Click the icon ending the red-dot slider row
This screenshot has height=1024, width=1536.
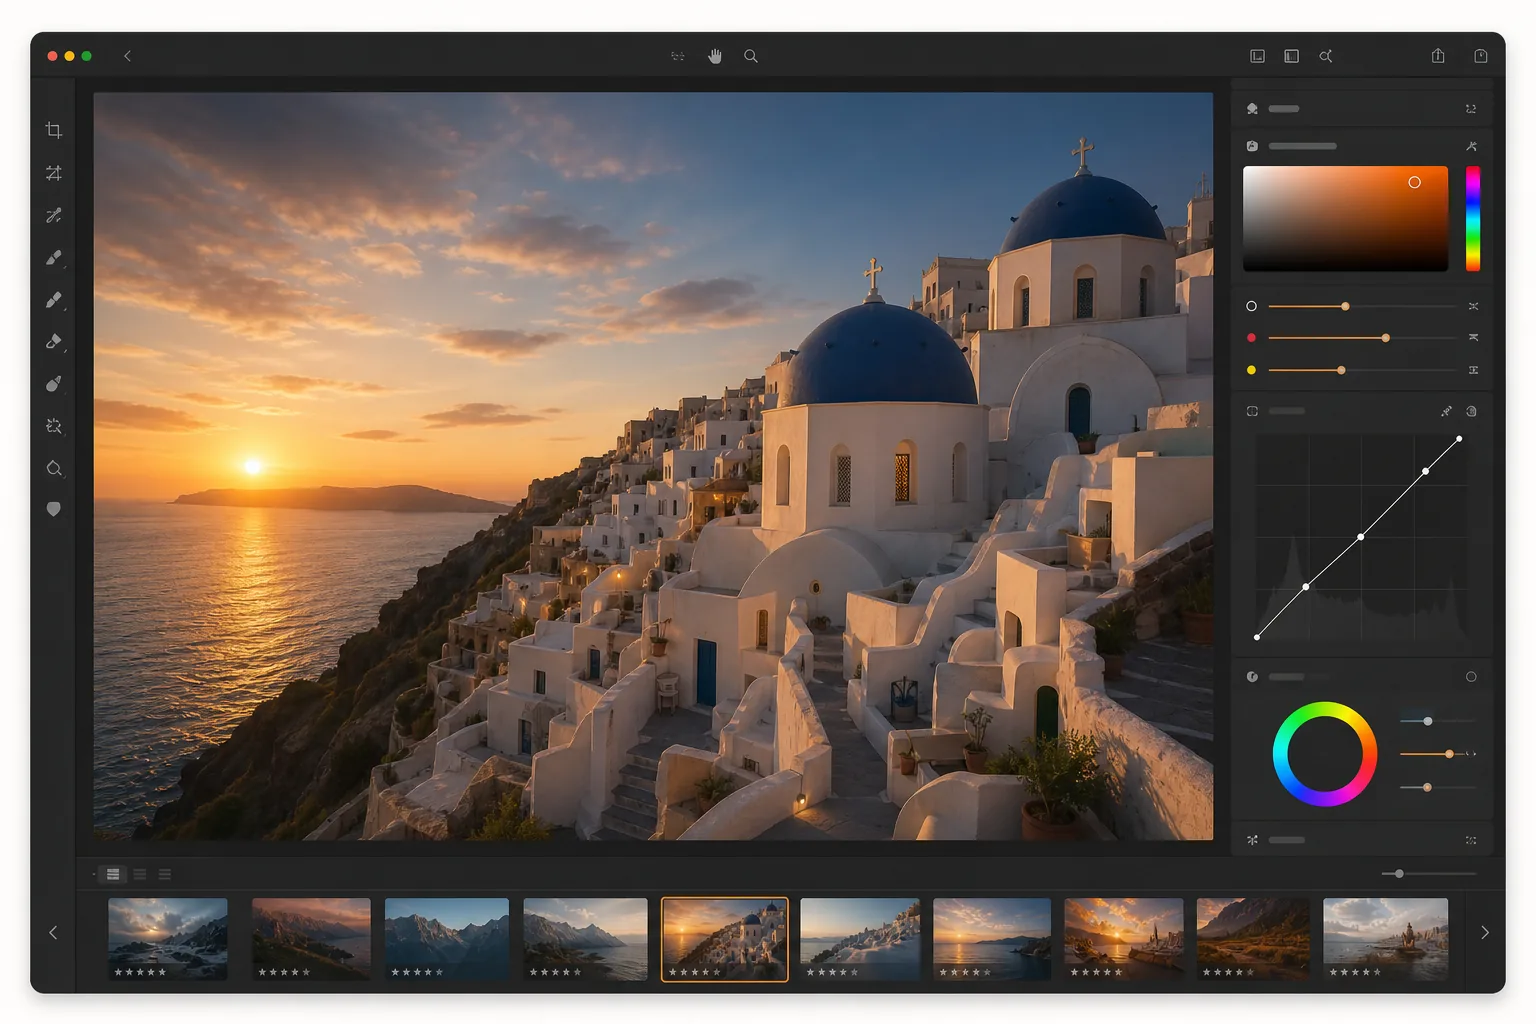(x=1473, y=338)
